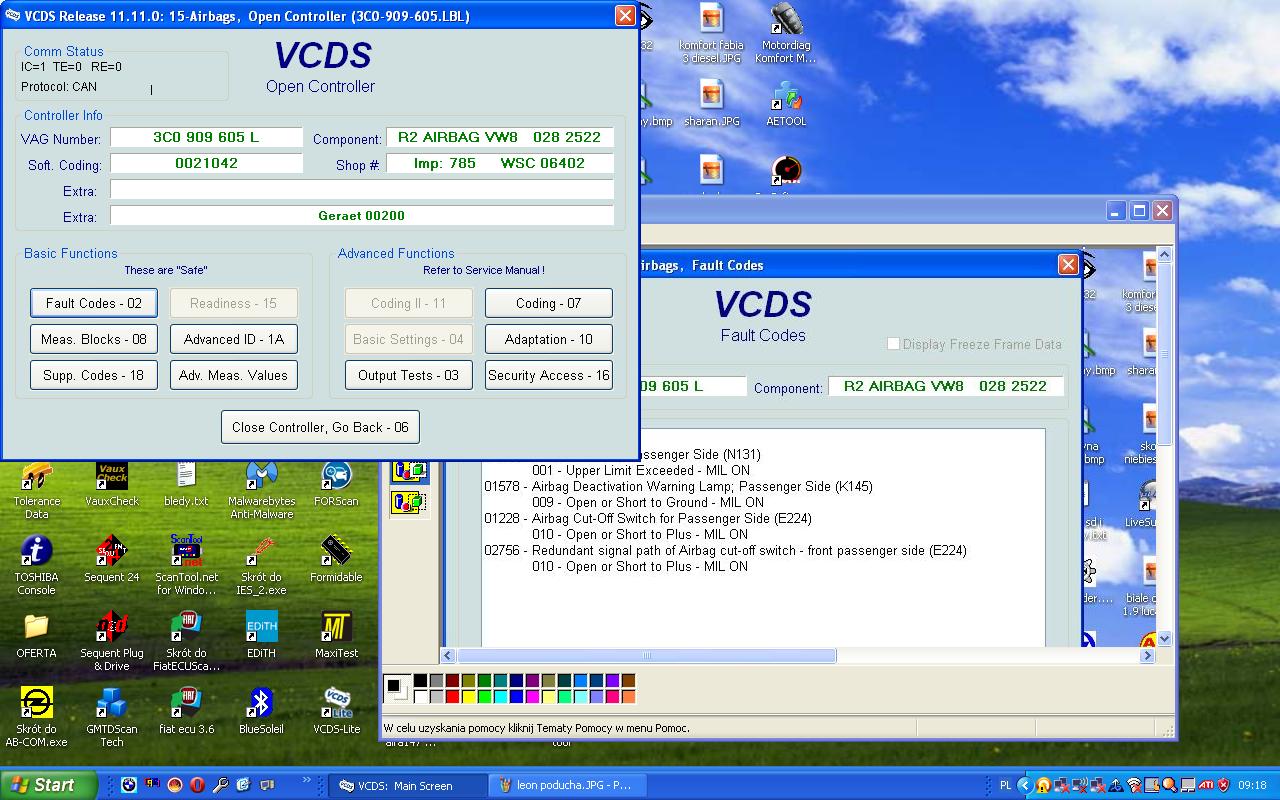Open Meas. Blocks - 08
Screen dimensions: 1280x800
[x=94, y=339]
